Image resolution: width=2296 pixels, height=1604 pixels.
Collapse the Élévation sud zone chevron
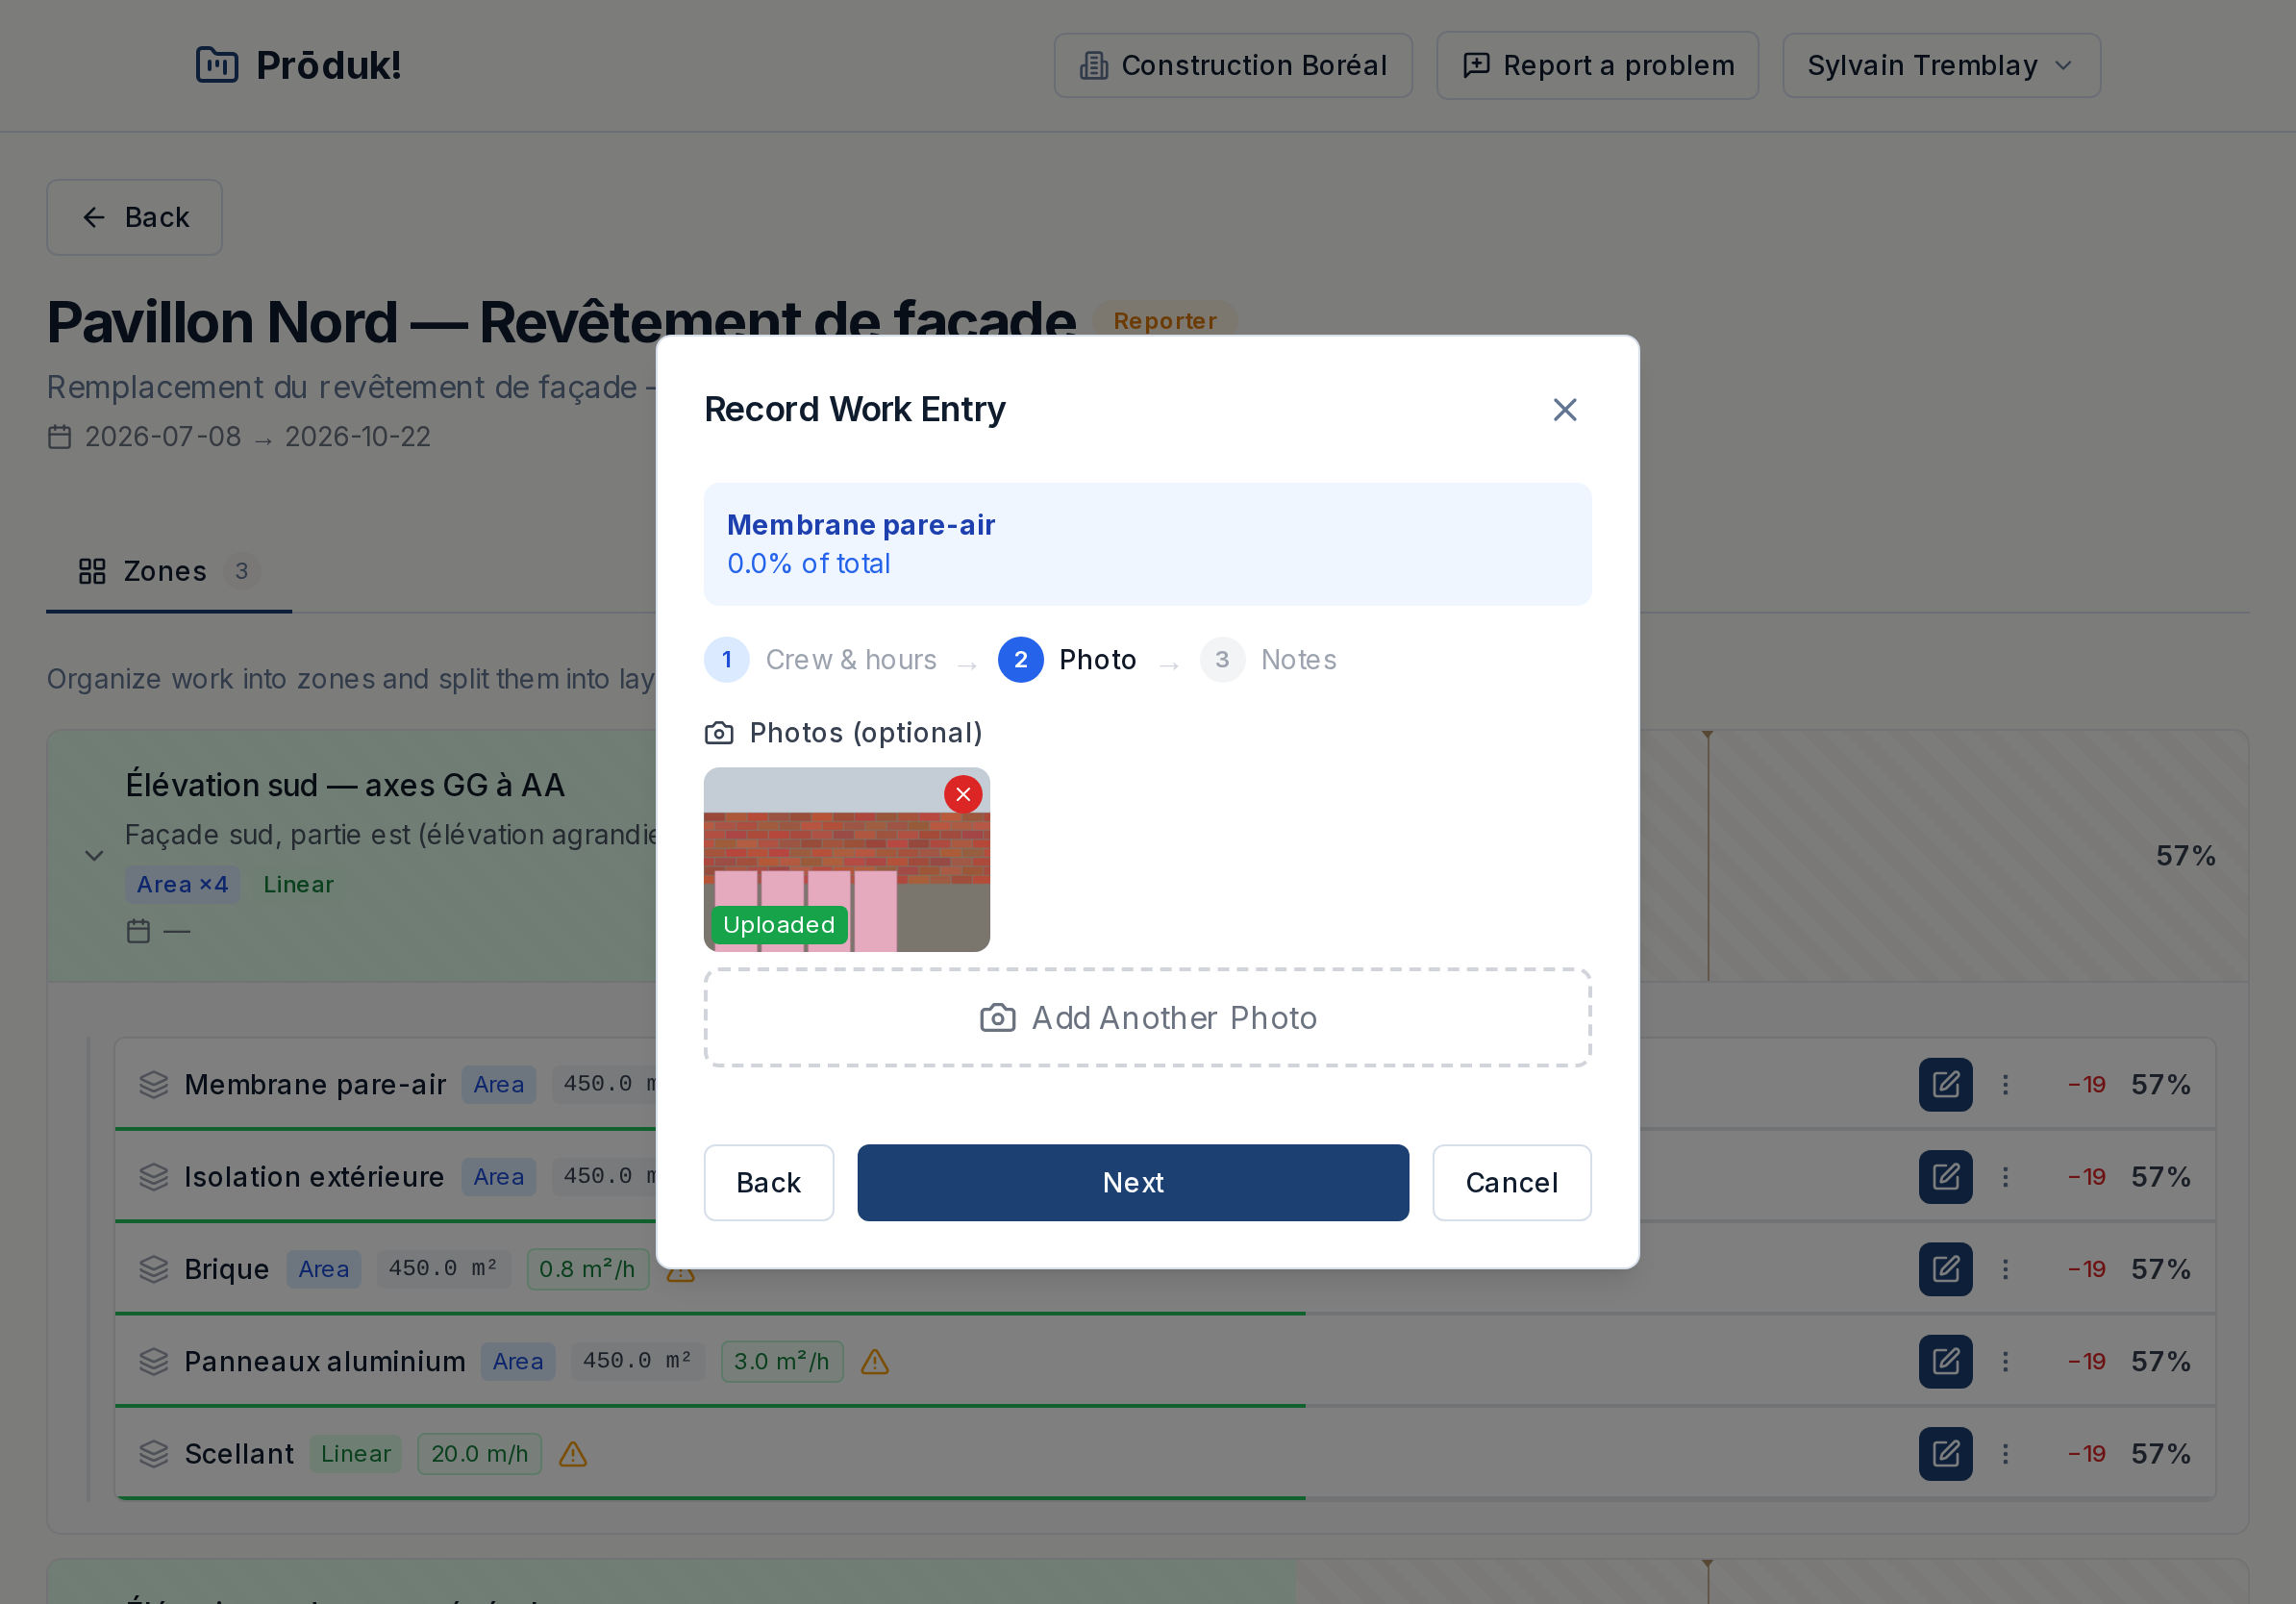94,856
